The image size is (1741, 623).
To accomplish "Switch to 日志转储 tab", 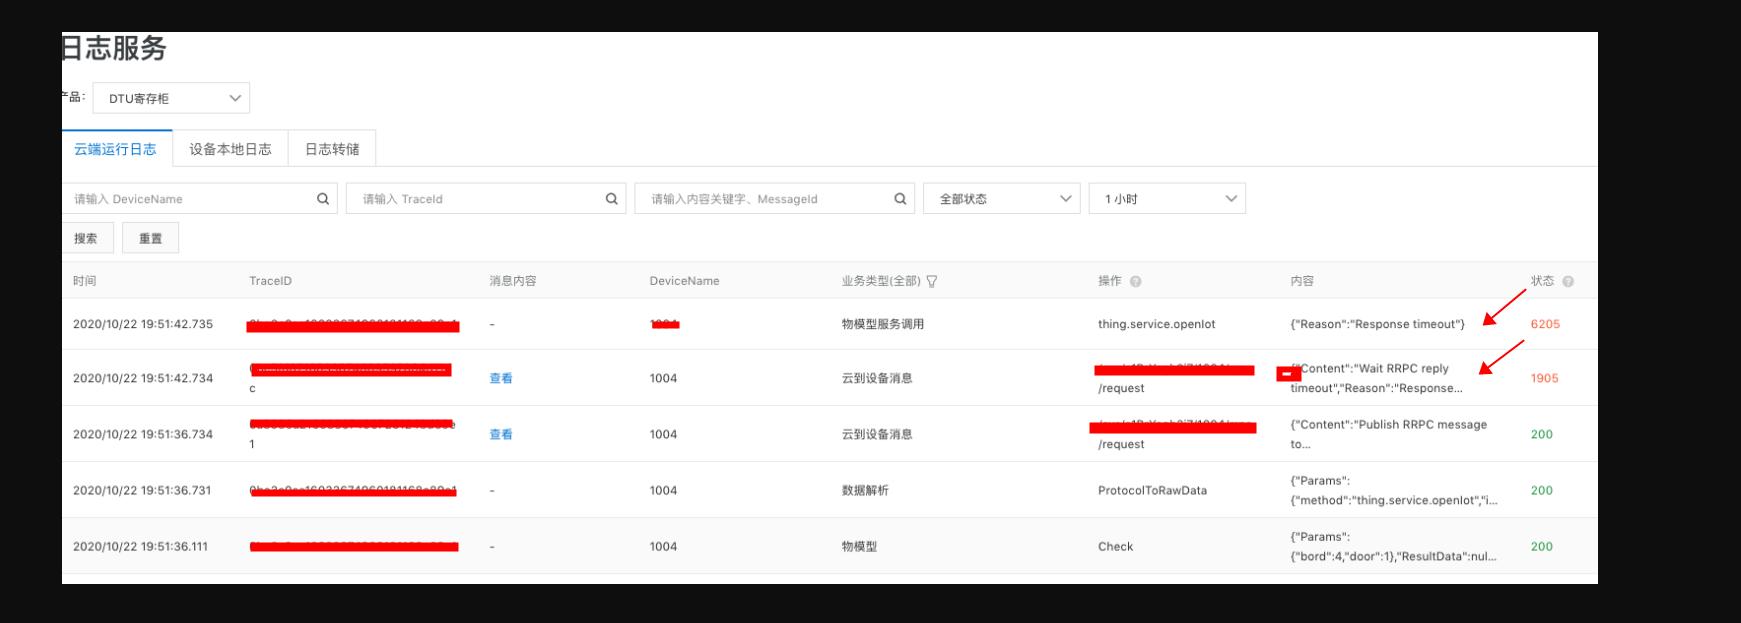I will pyautogui.click(x=332, y=149).
